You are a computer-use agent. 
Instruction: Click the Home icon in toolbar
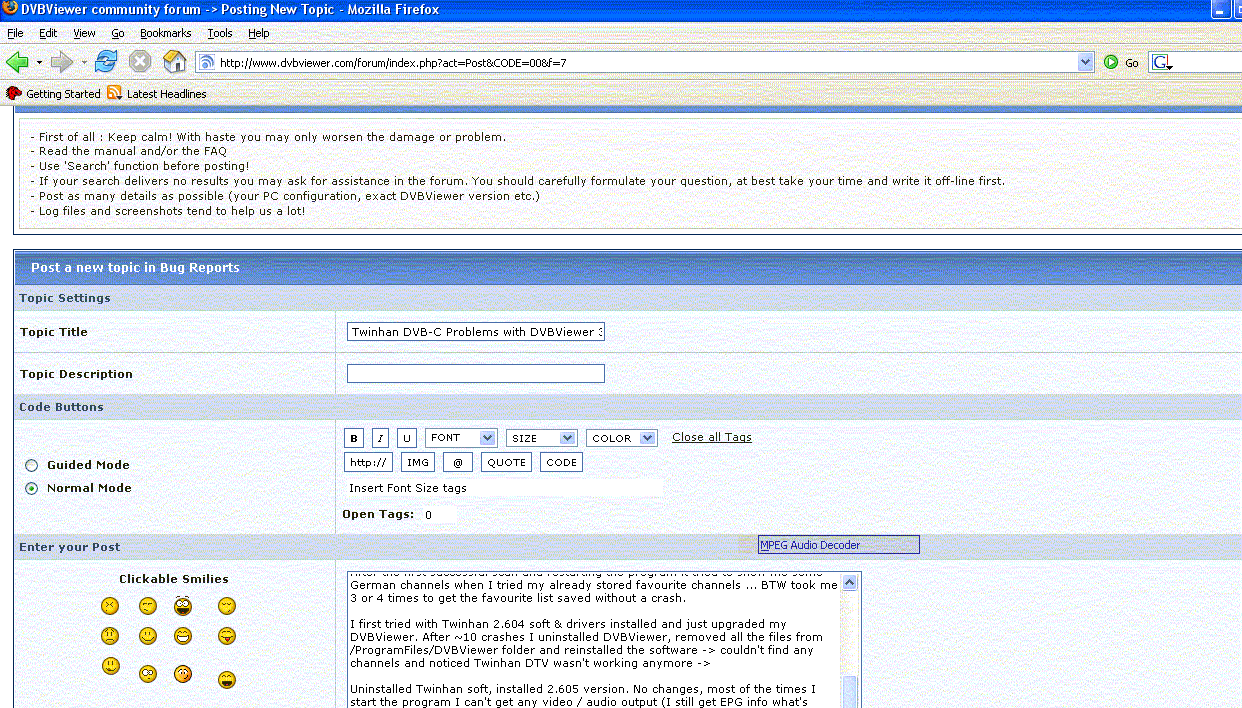tap(175, 62)
